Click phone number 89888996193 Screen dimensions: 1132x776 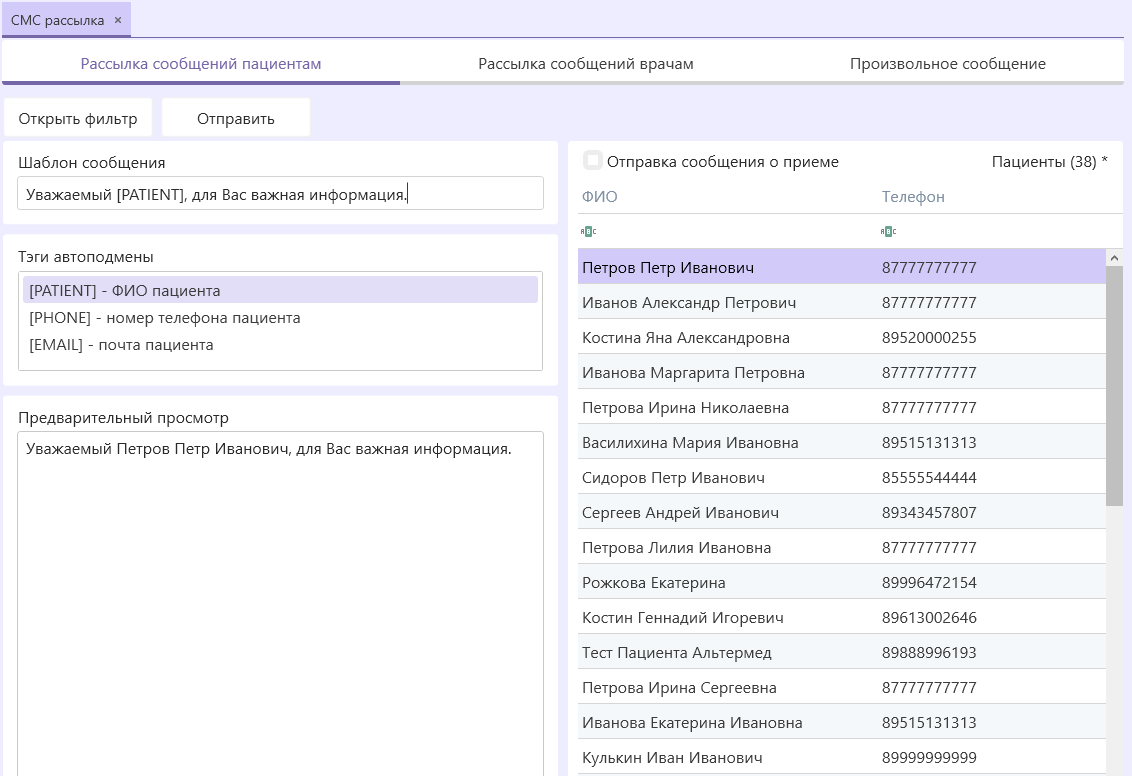[x=928, y=653]
